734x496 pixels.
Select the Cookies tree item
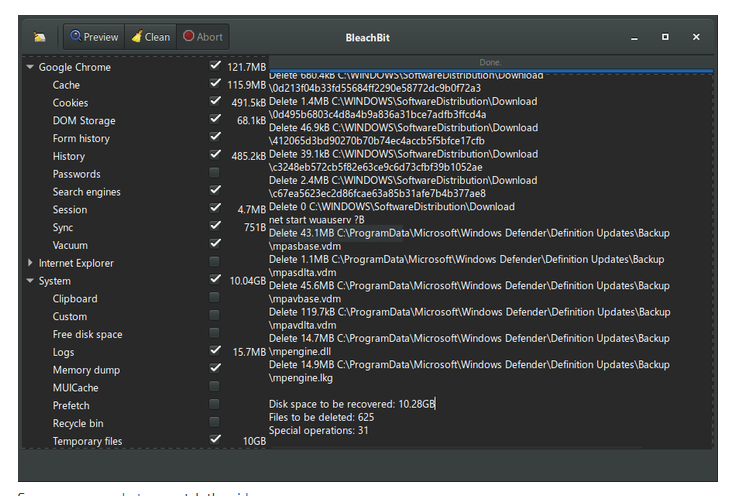[x=70, y=103]
